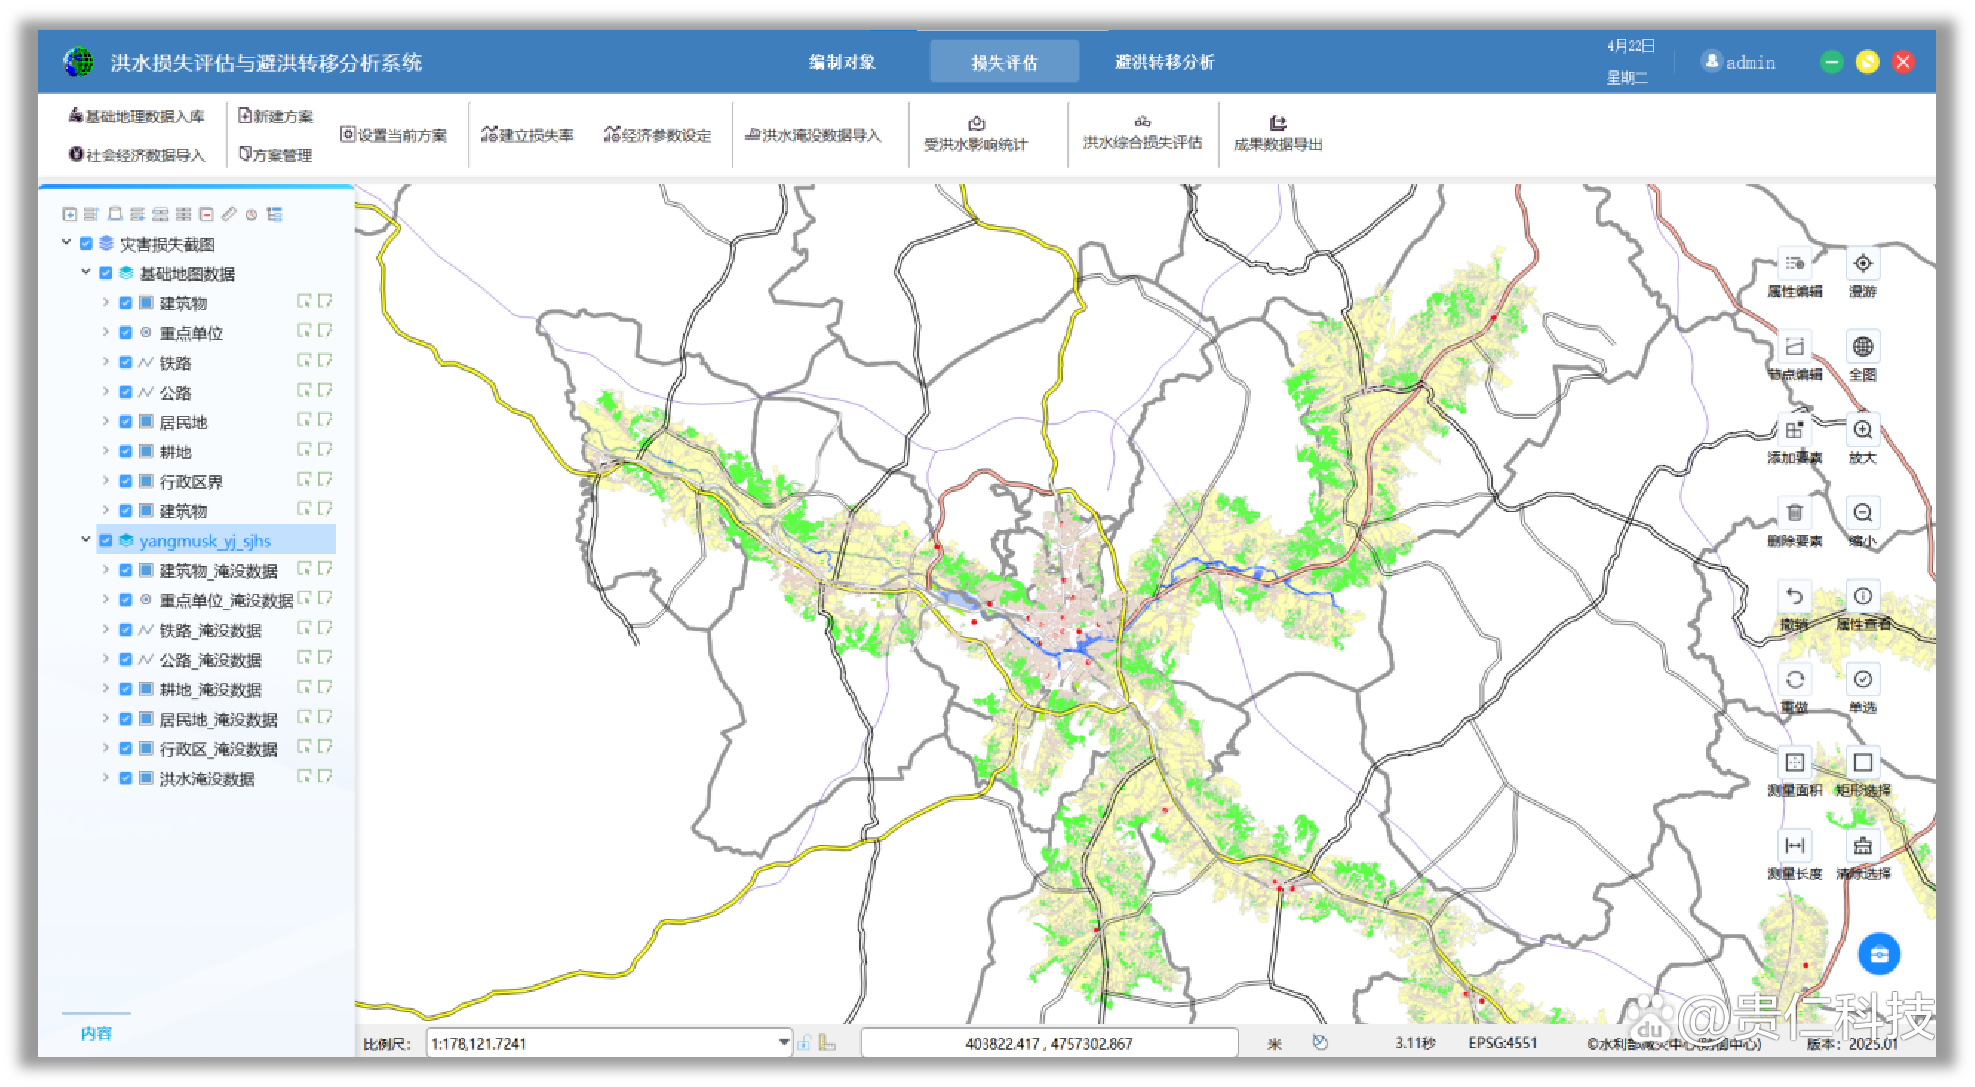Start the 测量长度 length measure tool
Image resolution: width=1975 pixels, height=1087 pixels.
coord(1794,855)
